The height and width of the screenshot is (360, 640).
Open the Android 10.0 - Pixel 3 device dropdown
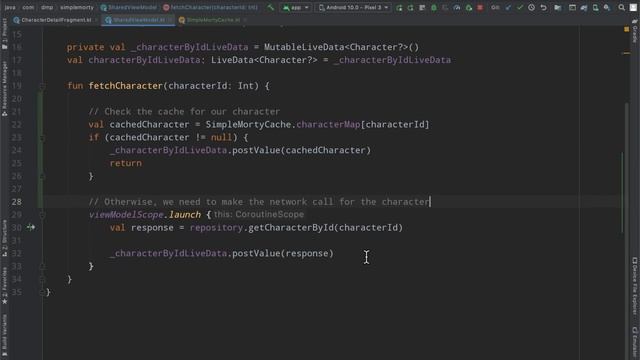tap(353, 7)
